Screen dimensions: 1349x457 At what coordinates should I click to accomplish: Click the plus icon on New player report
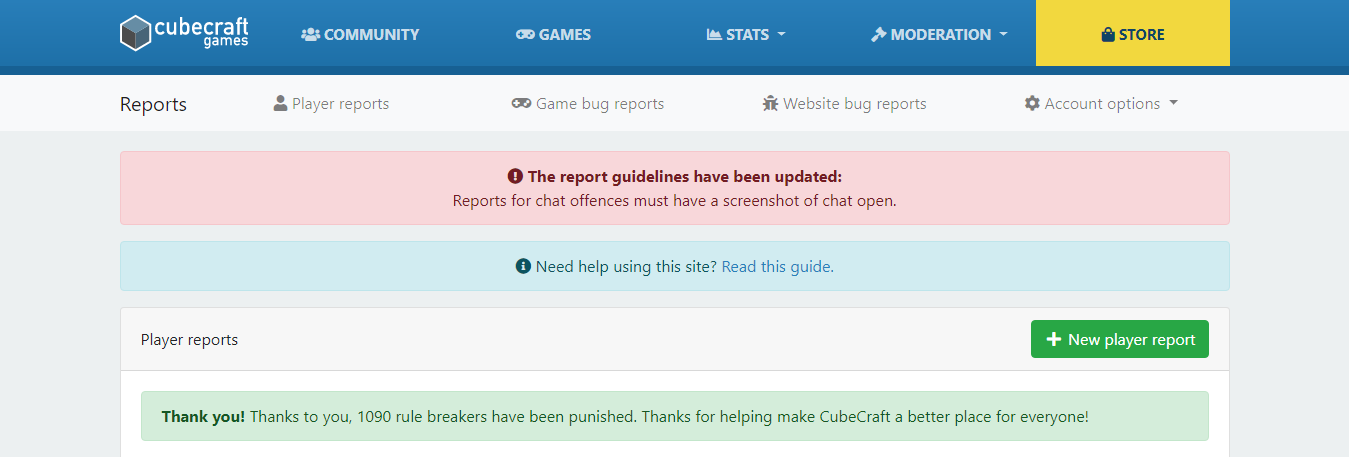click(x=1053, y=339)
